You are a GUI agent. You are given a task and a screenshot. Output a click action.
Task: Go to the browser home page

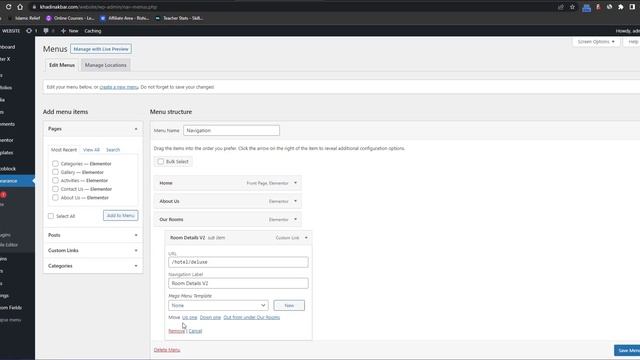[x=20, y=7]
